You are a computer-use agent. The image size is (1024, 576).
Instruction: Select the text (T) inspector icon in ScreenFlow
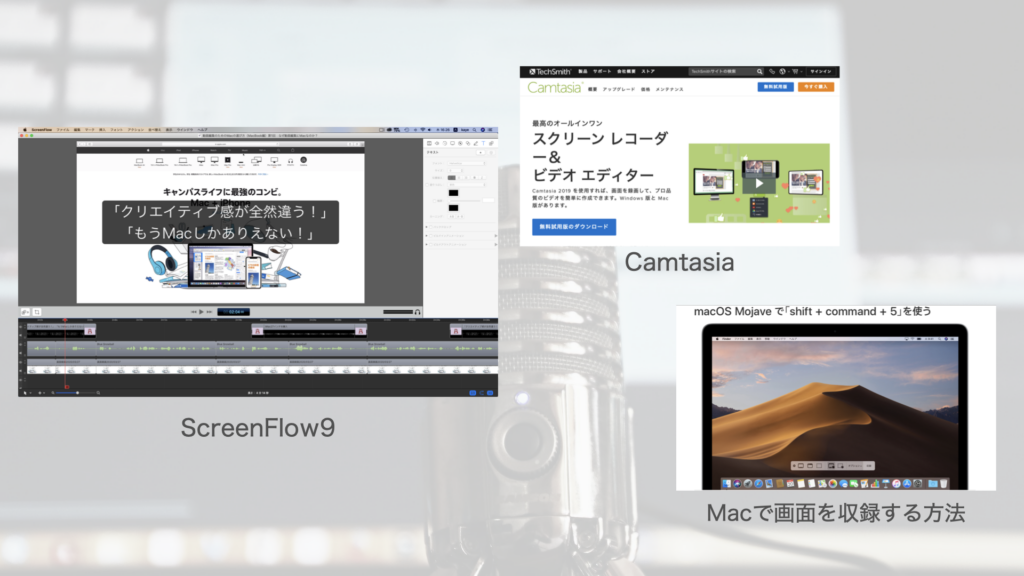484,143
